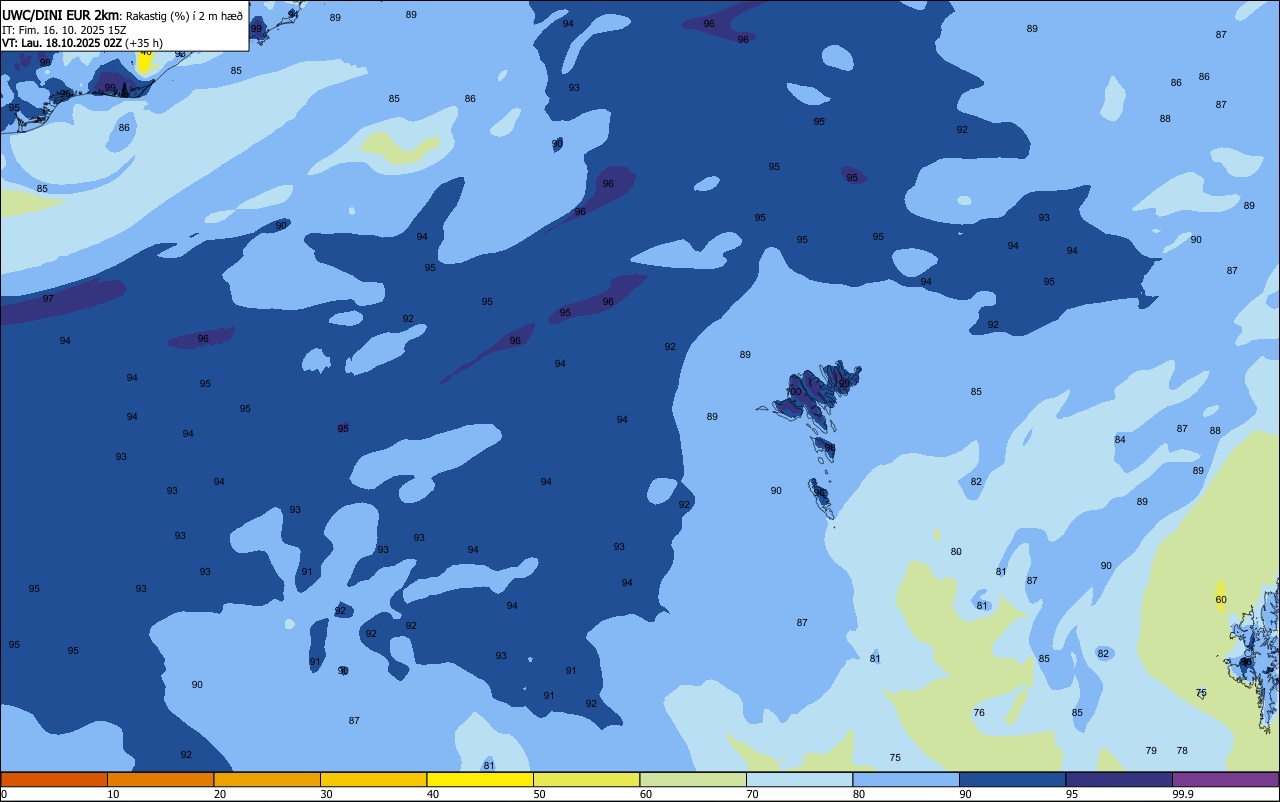The height and width of the screenshot is (802, 1280).
Task: Select the map value '84'
Action: click(x=1120, y=440)
